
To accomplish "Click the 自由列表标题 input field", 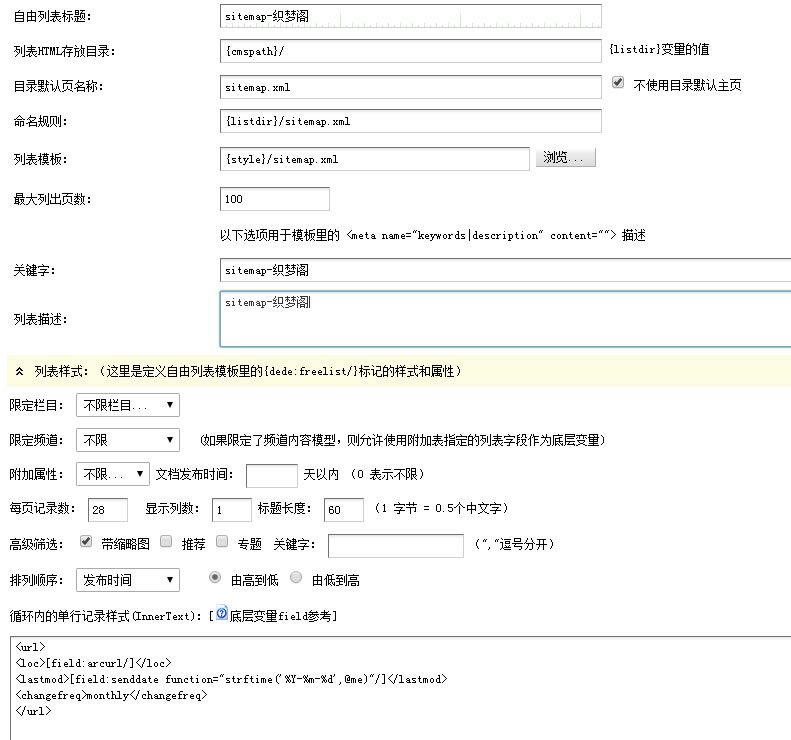I will click(x=410, y=16).
